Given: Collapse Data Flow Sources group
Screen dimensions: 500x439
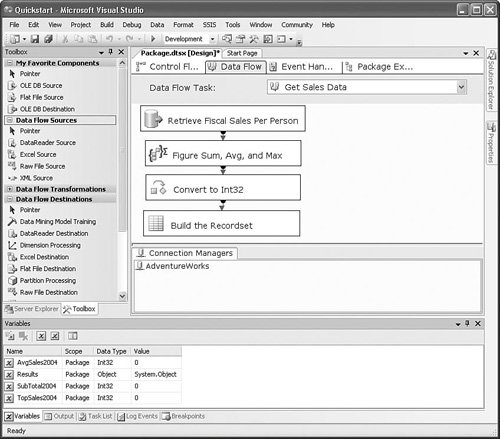Looking at the screenshot, I should pos(10,120).
